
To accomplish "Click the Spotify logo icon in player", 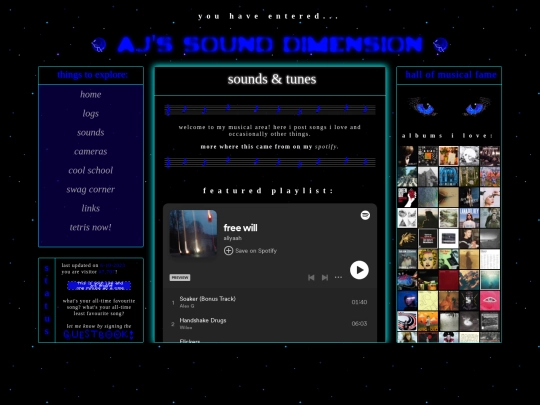I will (365, 215).
